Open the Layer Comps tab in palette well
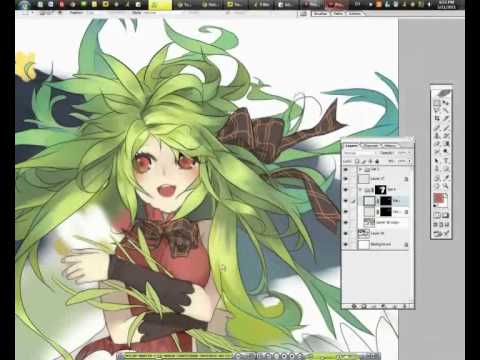Viewport: 480px width, 360px height. pos(355,14)
